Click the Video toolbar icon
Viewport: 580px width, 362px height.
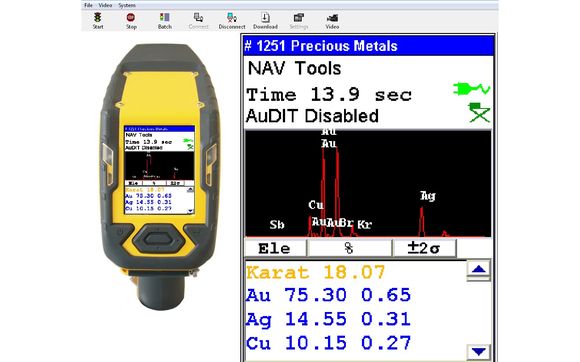tap(332, 17)
